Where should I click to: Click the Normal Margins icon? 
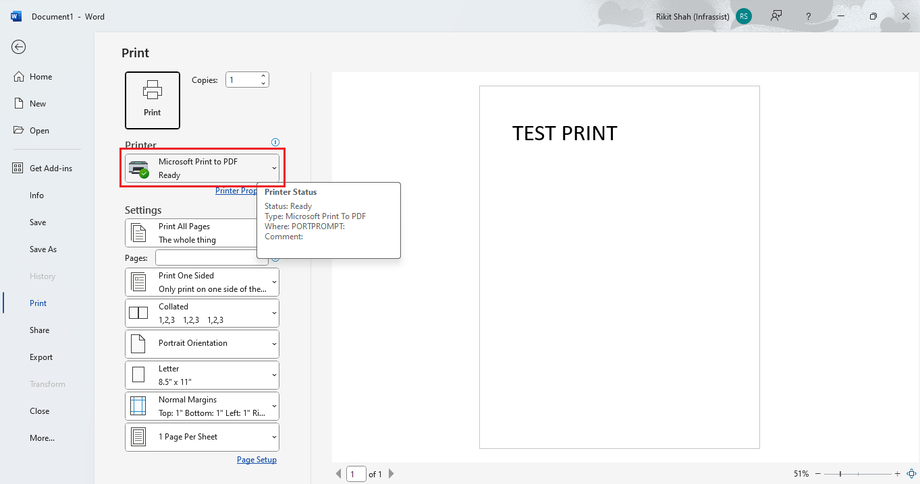(x=138, y=406)
